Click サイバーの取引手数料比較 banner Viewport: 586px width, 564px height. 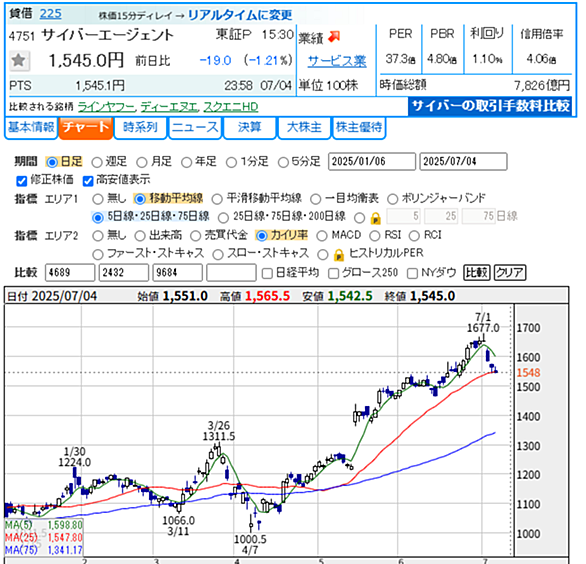[490, 106]
